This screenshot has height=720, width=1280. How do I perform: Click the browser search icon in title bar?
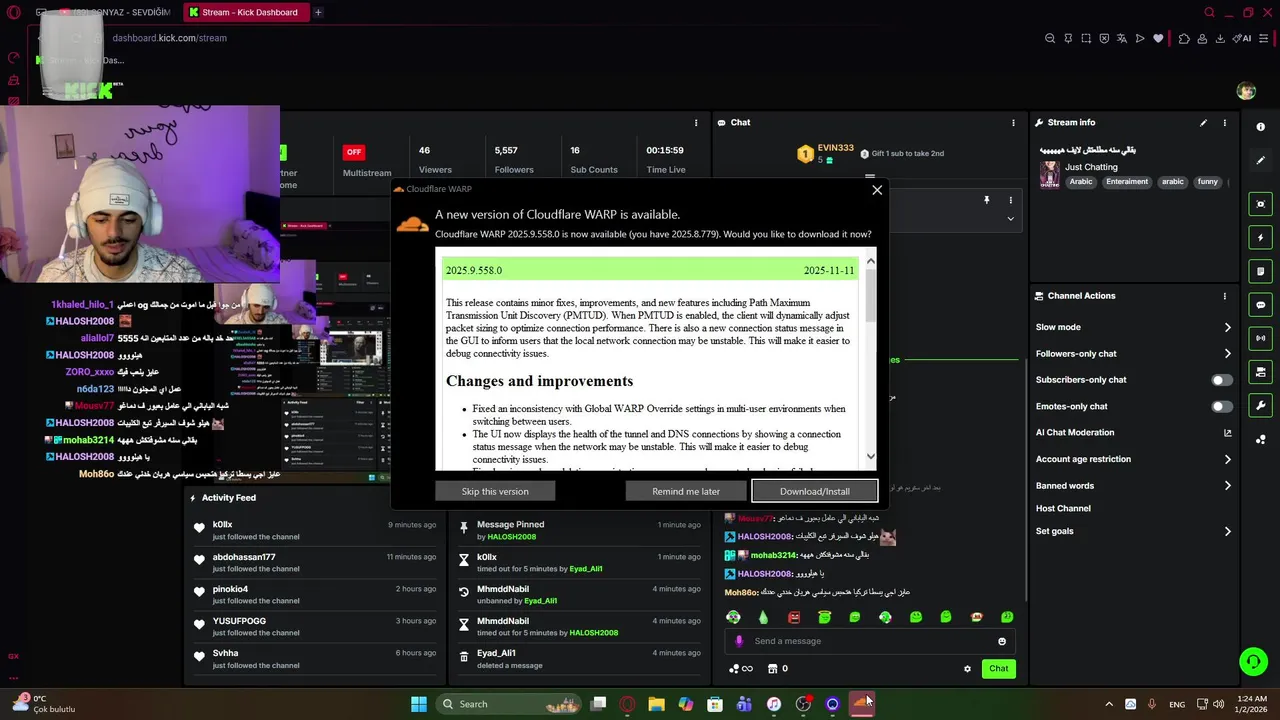click(x=1209, y=12)
